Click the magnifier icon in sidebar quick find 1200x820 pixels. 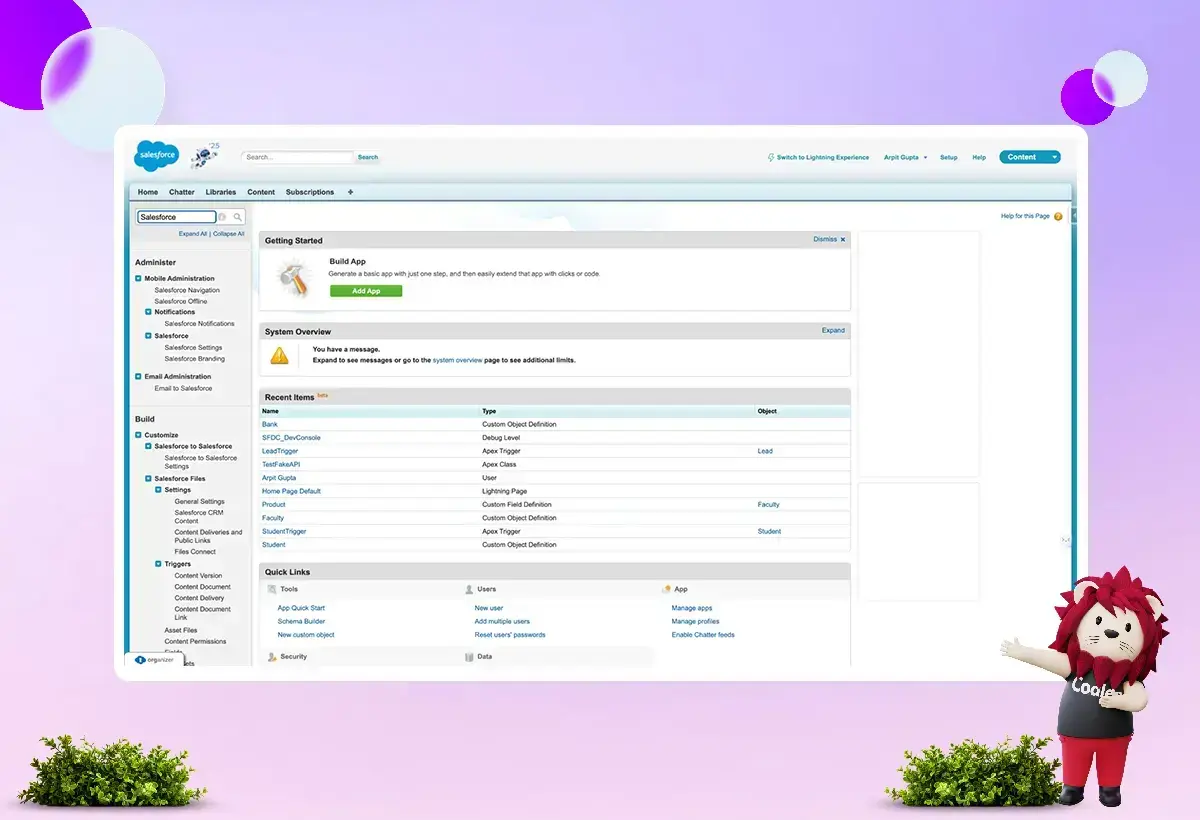pyautogui.click(x=237, y=217)
